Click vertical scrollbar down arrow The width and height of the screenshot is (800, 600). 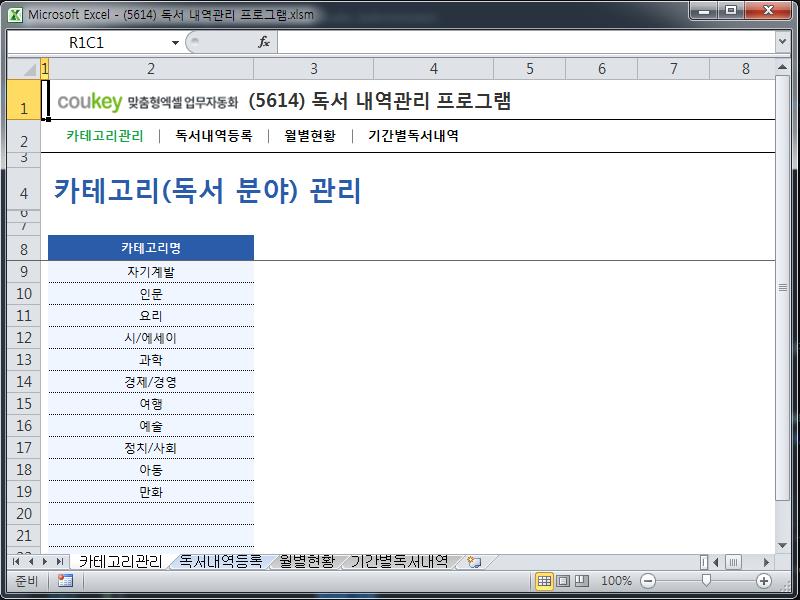point(782,545)
